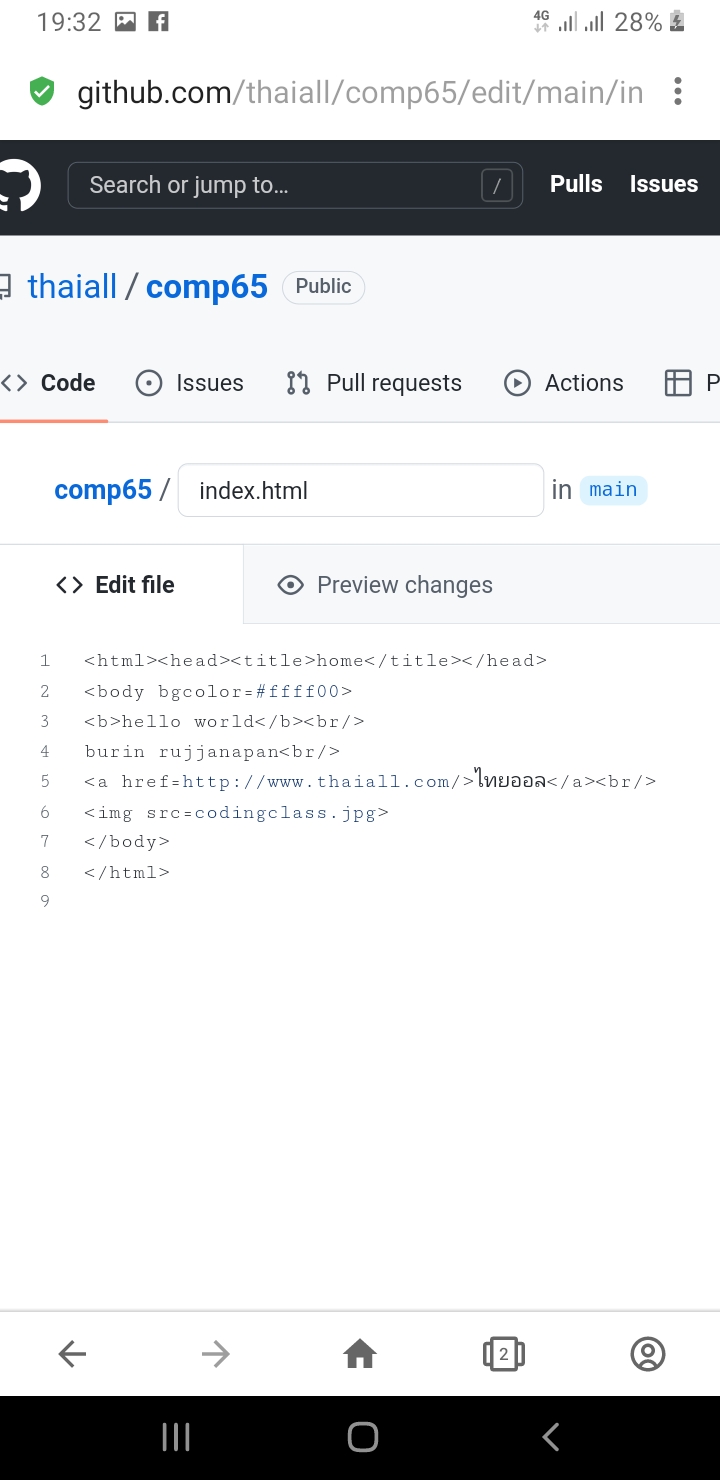The height and width of the screenshot is (1480, 720).
Task: Tap the browser home icon
Action: pyautogui.click(x=360, y=1354)
